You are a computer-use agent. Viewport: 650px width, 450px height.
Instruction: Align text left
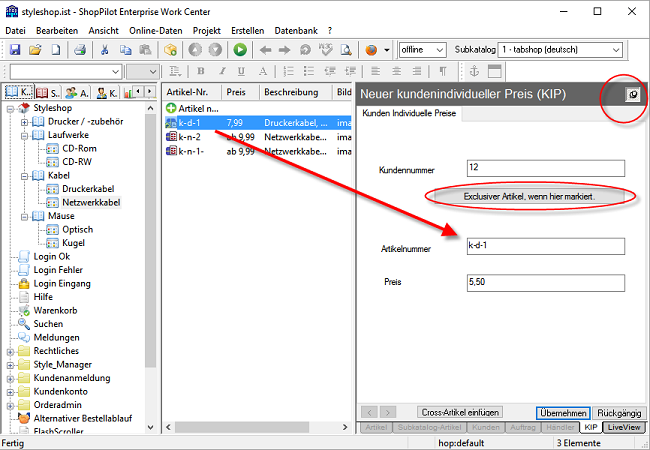376,71
